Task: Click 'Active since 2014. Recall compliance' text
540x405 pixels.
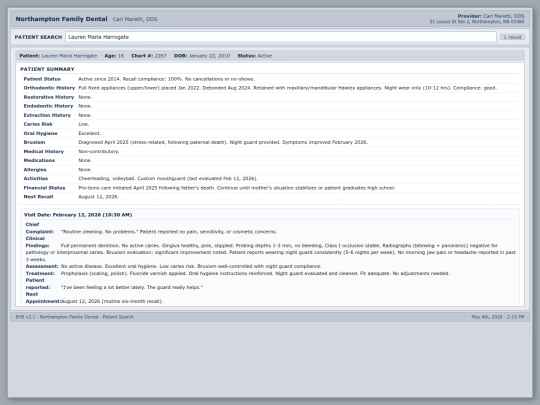Action: 167,79
